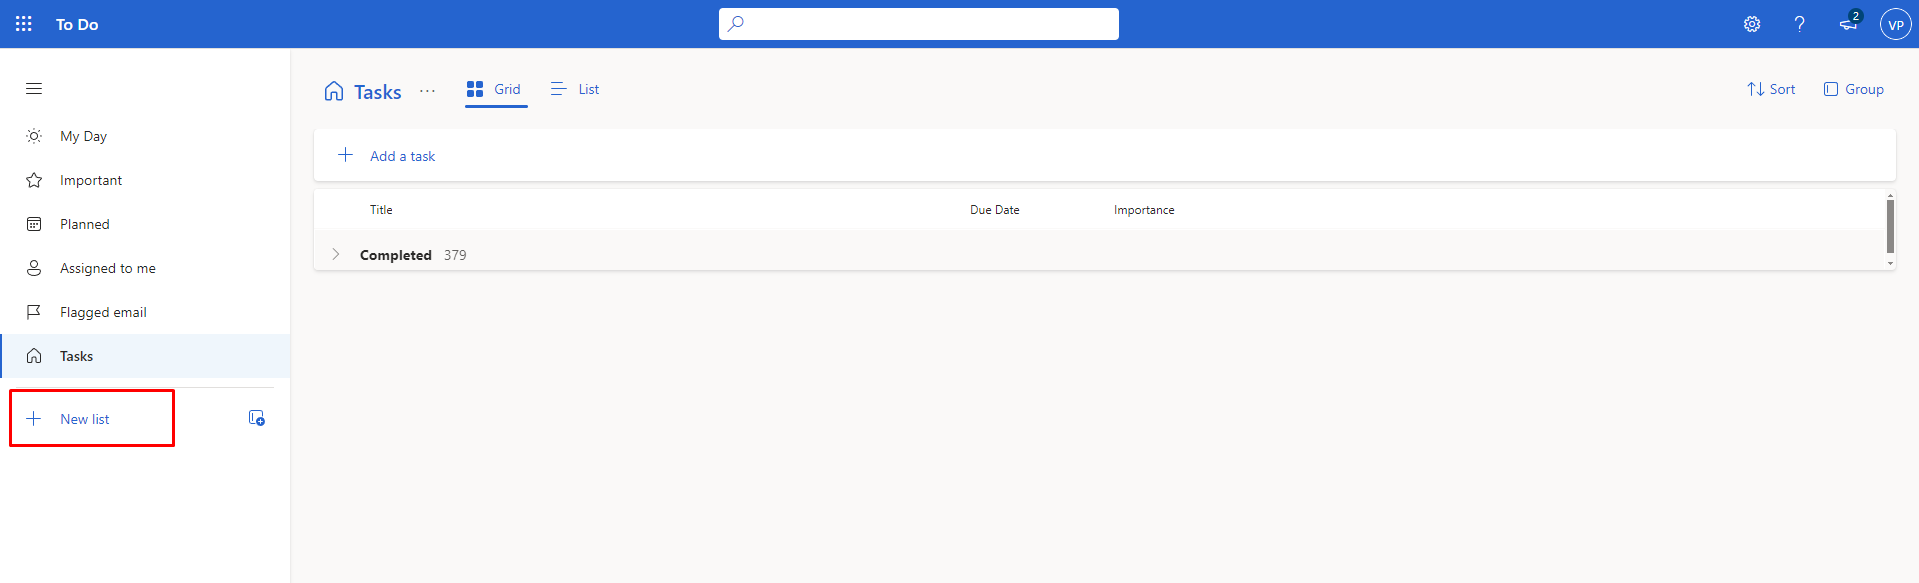
Task: Click the Completed section label
Action: click(x=396, y=255)
